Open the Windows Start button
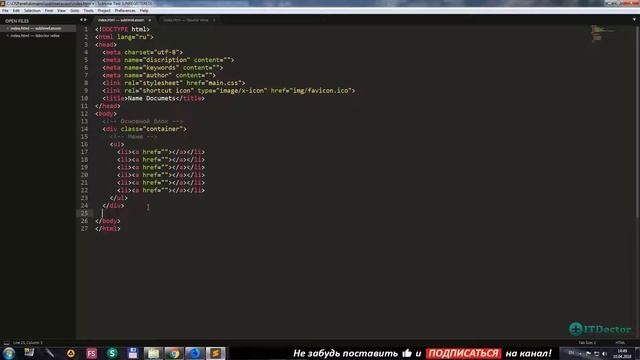This screenshot has width=640, height=360. click(x=9, y=353)
